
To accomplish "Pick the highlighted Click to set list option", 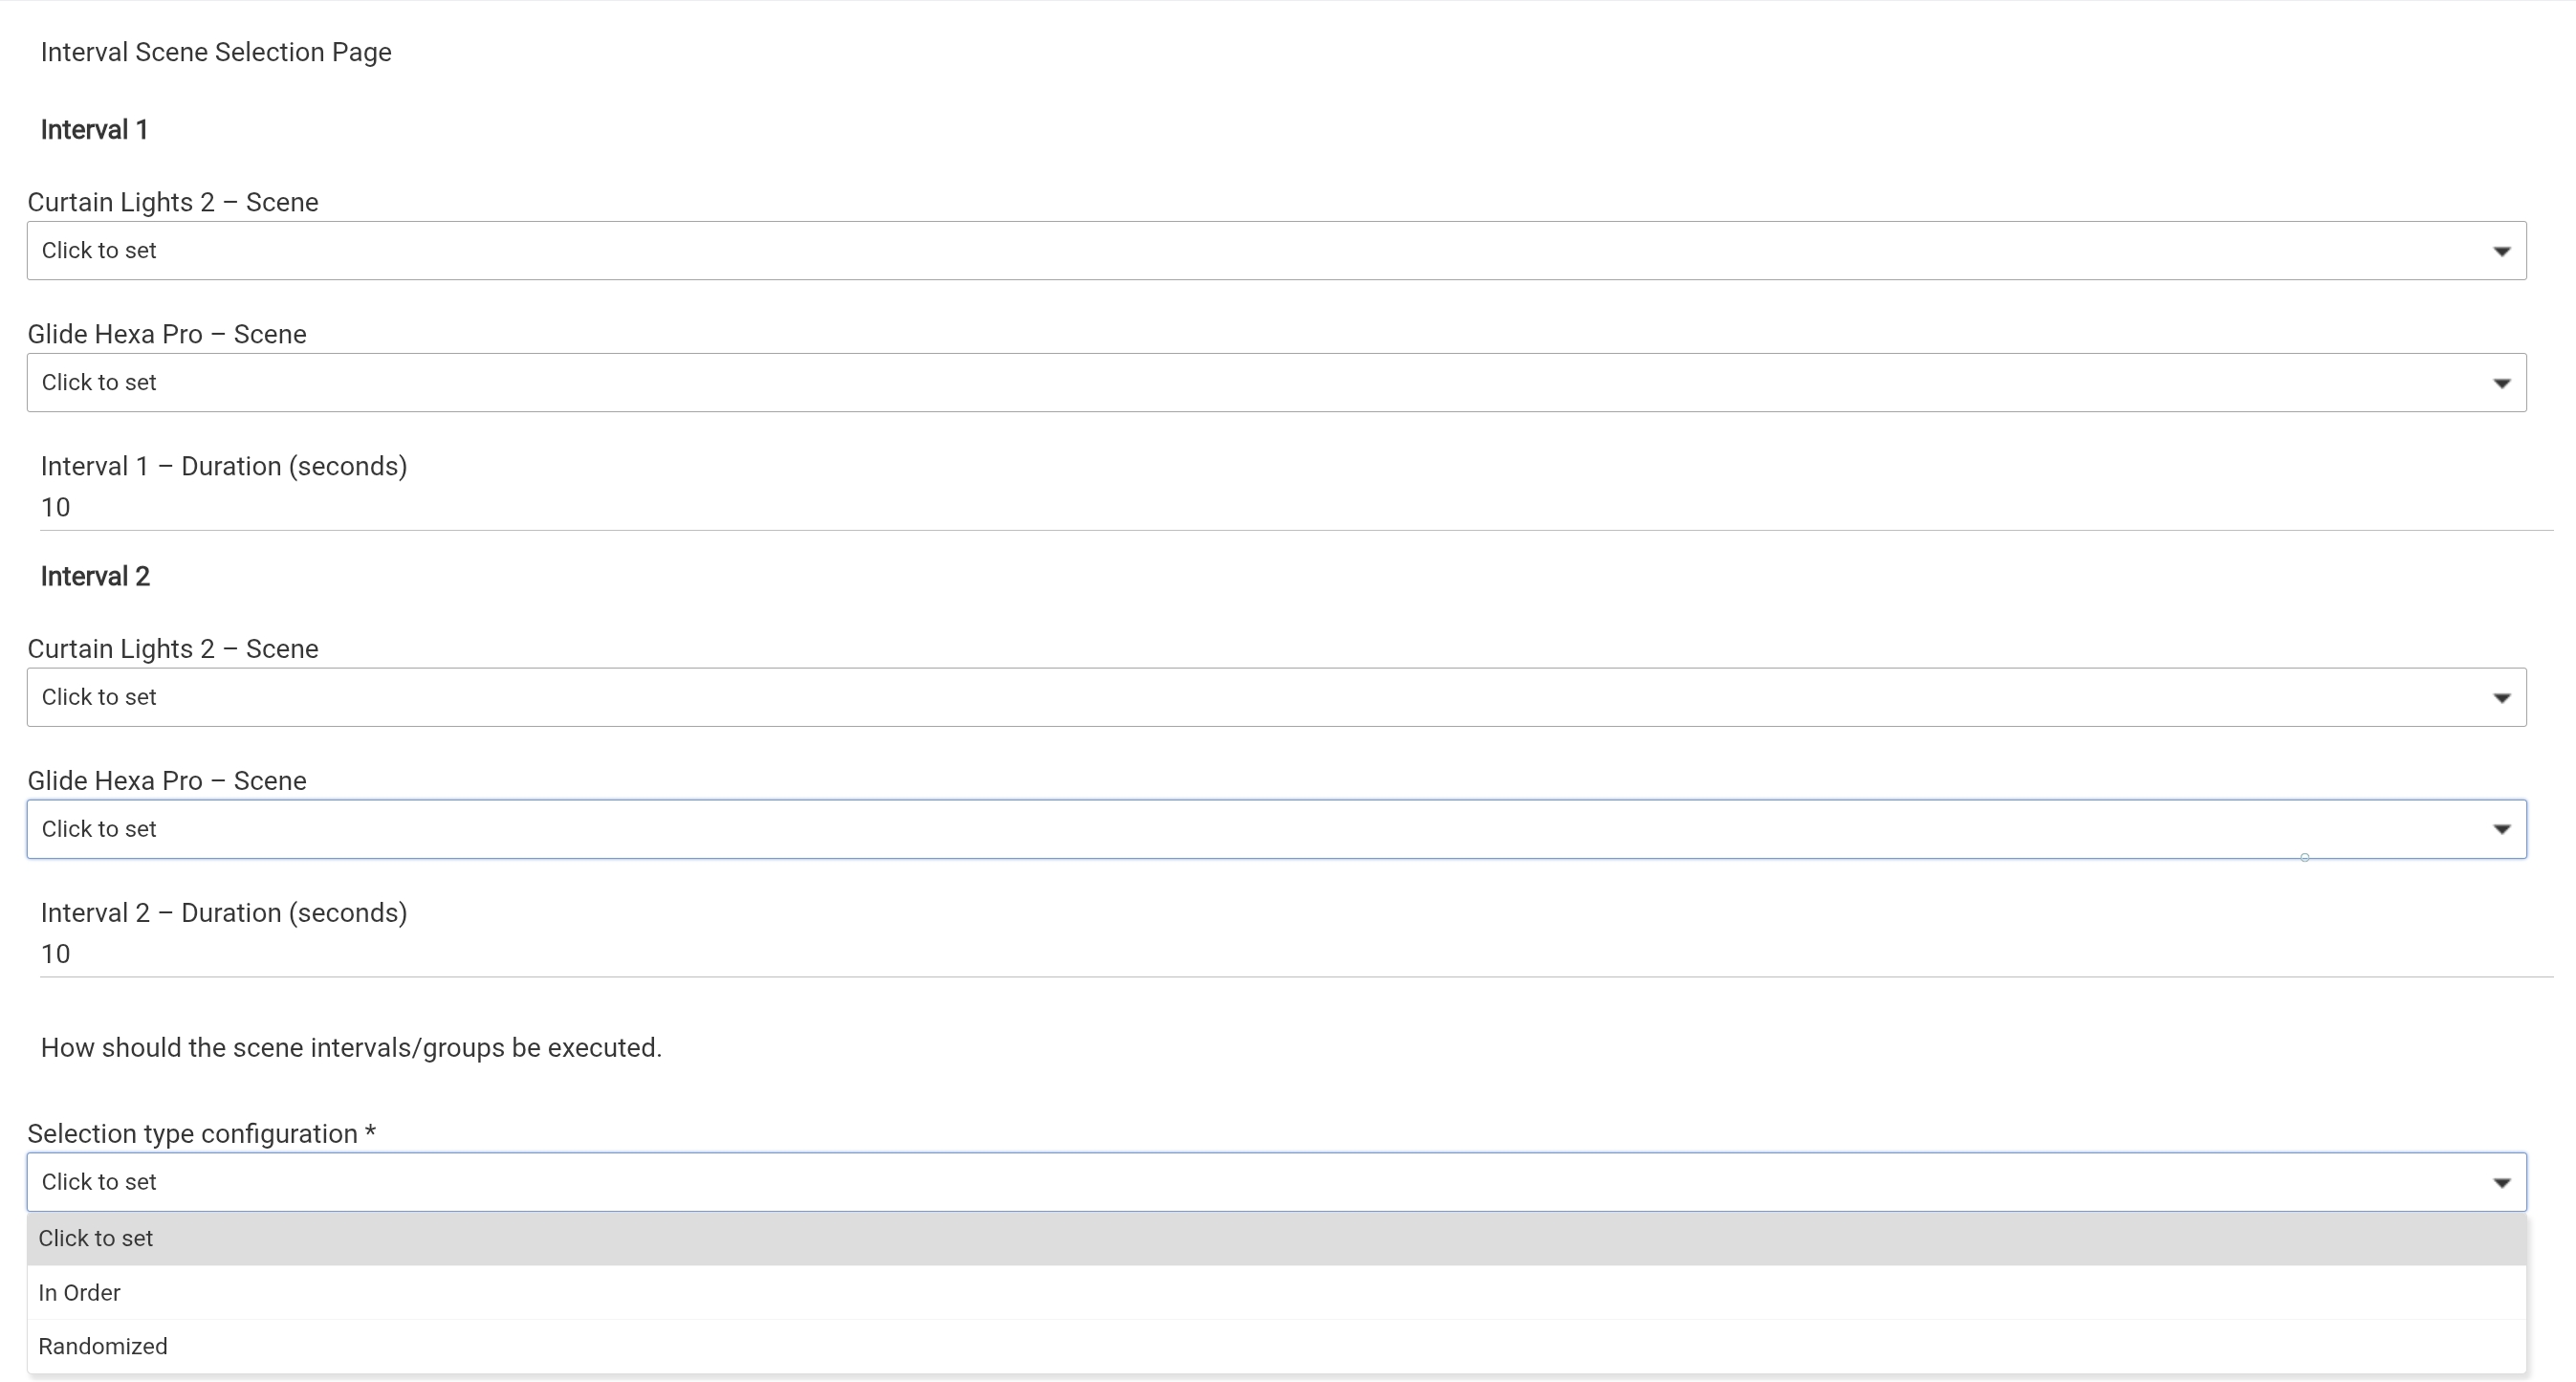I will click(96, 1238).
